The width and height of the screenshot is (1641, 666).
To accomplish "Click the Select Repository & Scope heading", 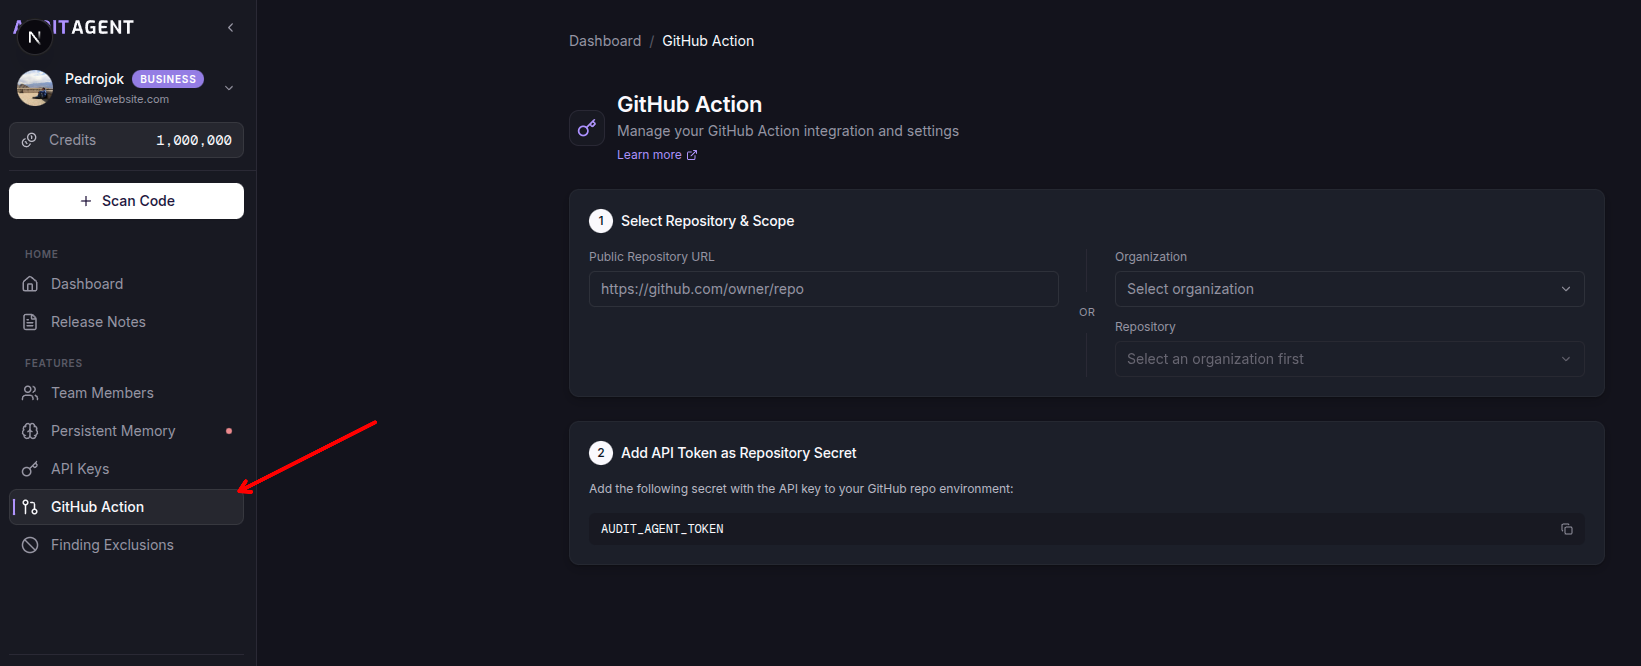I will tap(707, 221).
